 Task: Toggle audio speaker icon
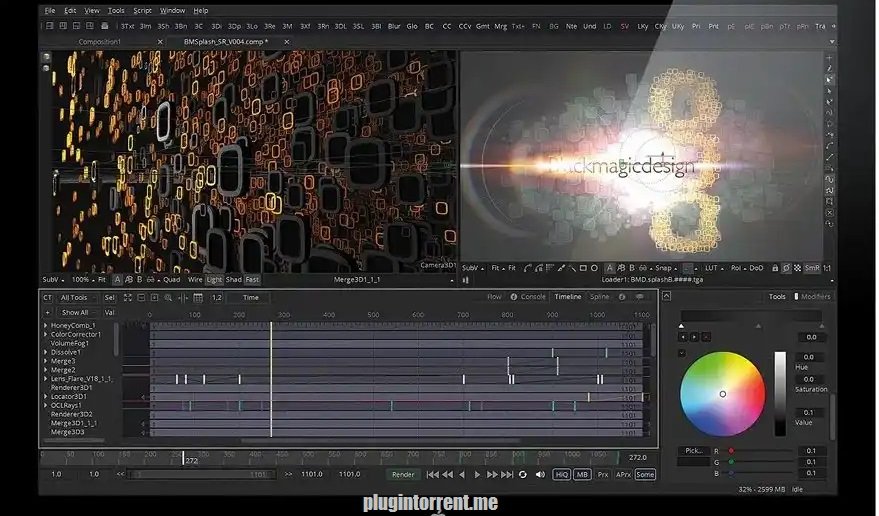540,474
